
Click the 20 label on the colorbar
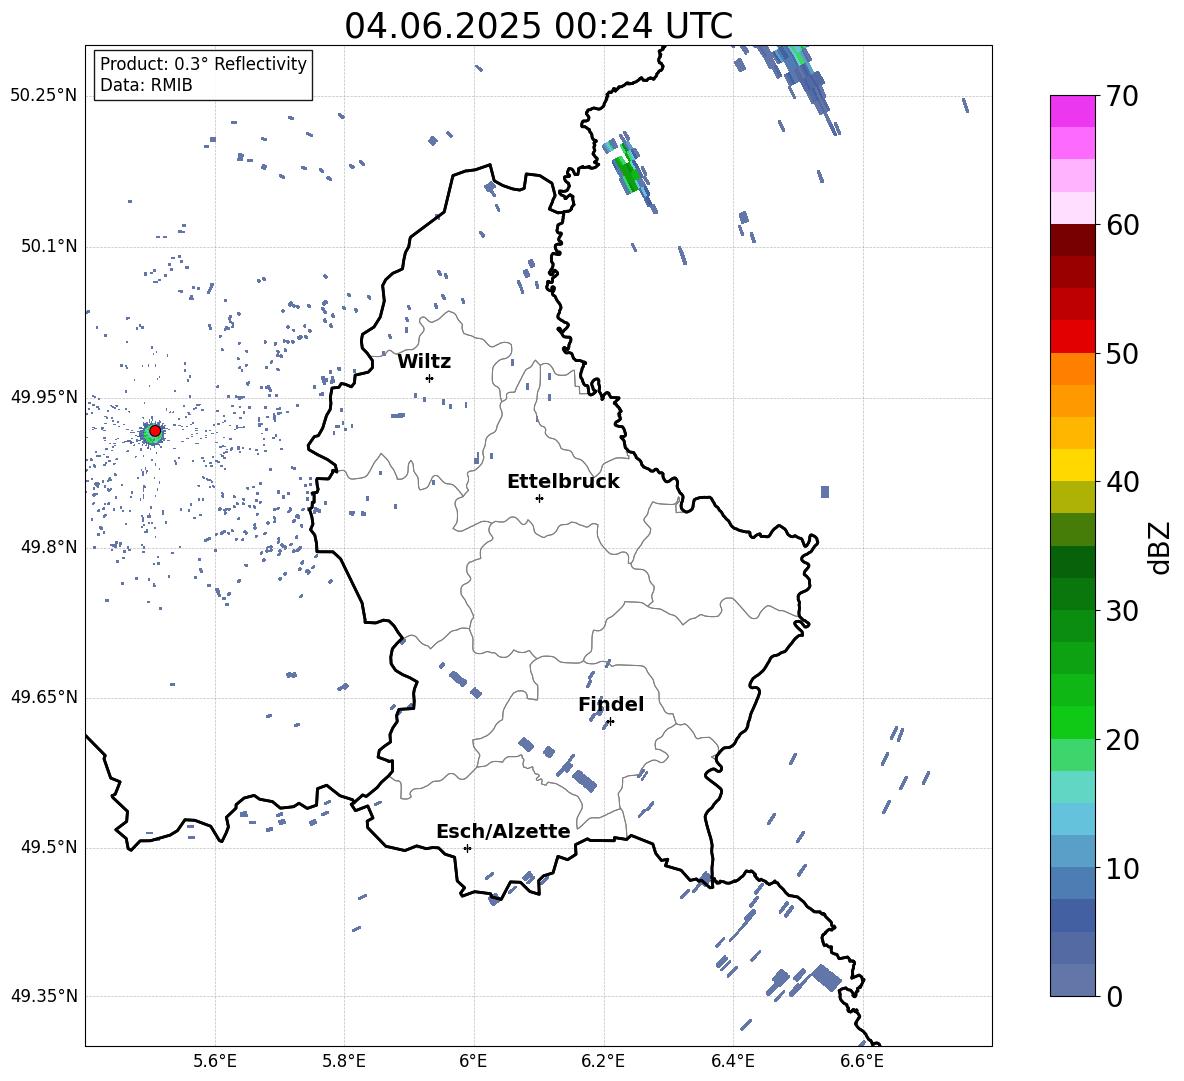(x=1121, y=740)
